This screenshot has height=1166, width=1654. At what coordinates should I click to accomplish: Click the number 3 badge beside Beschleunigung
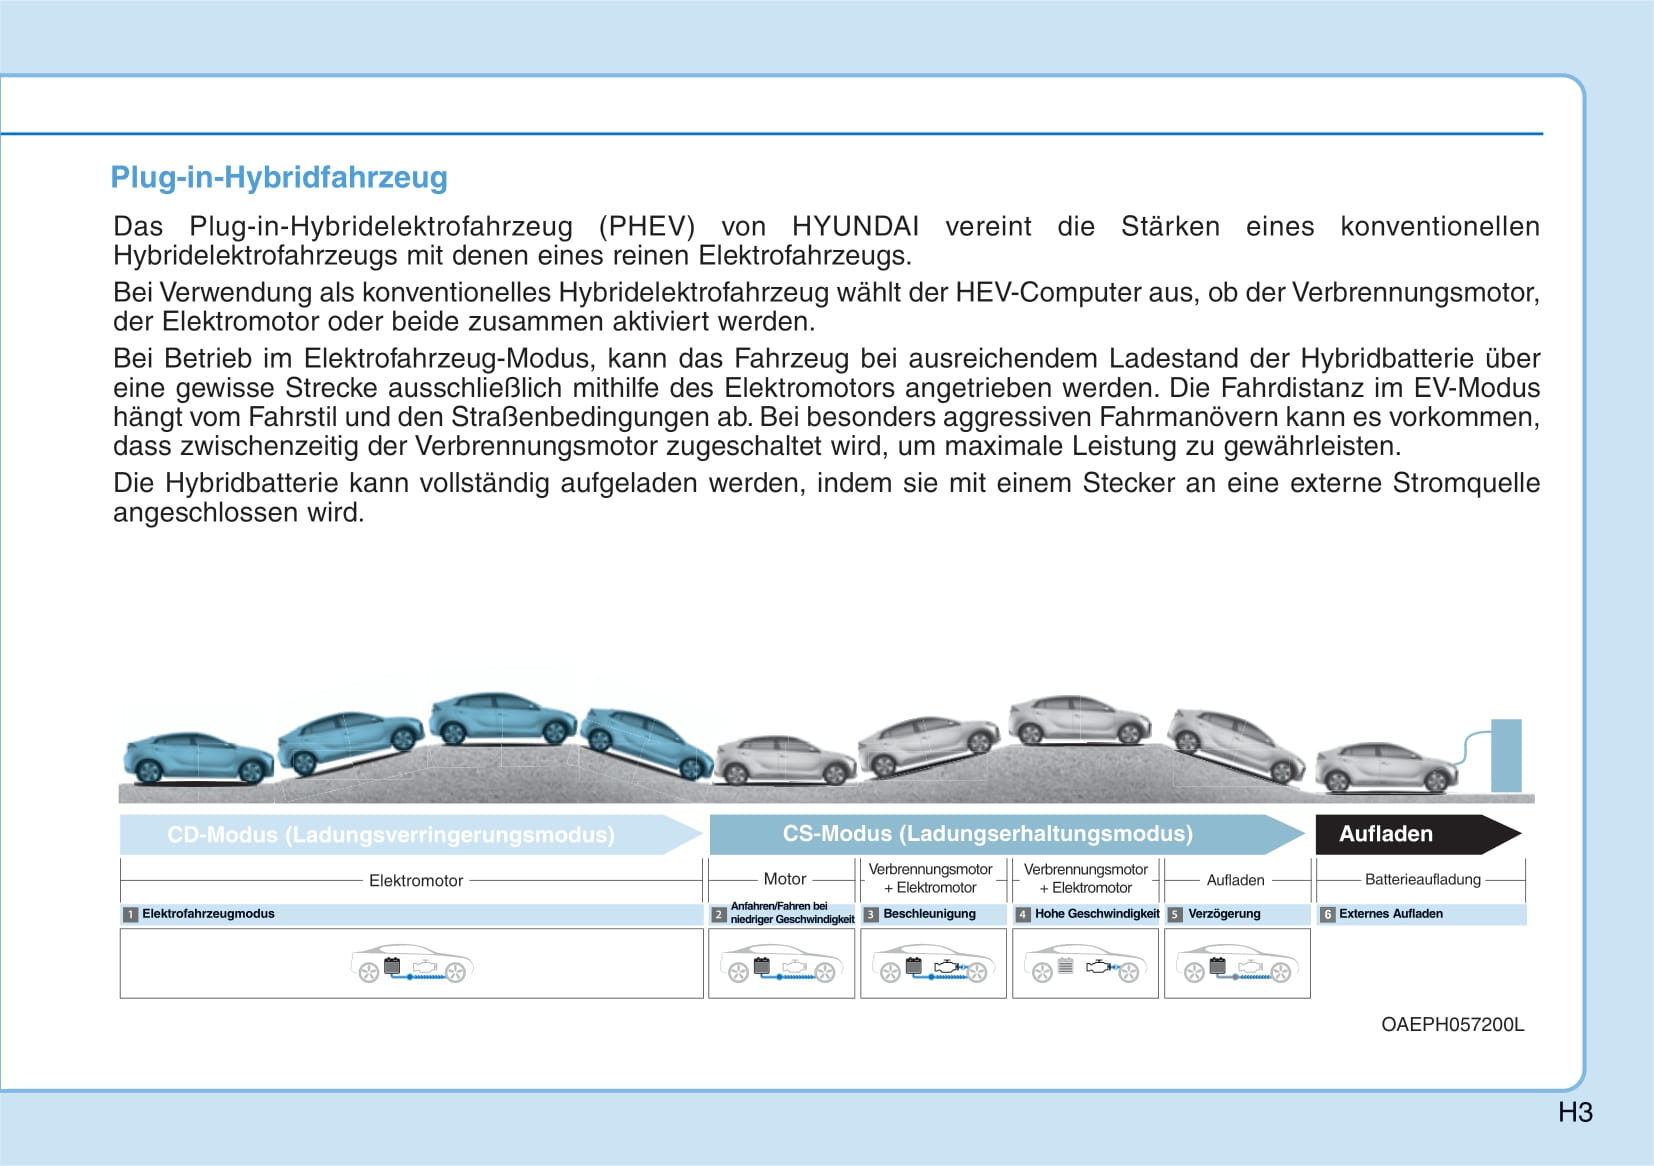click(871, 914)
